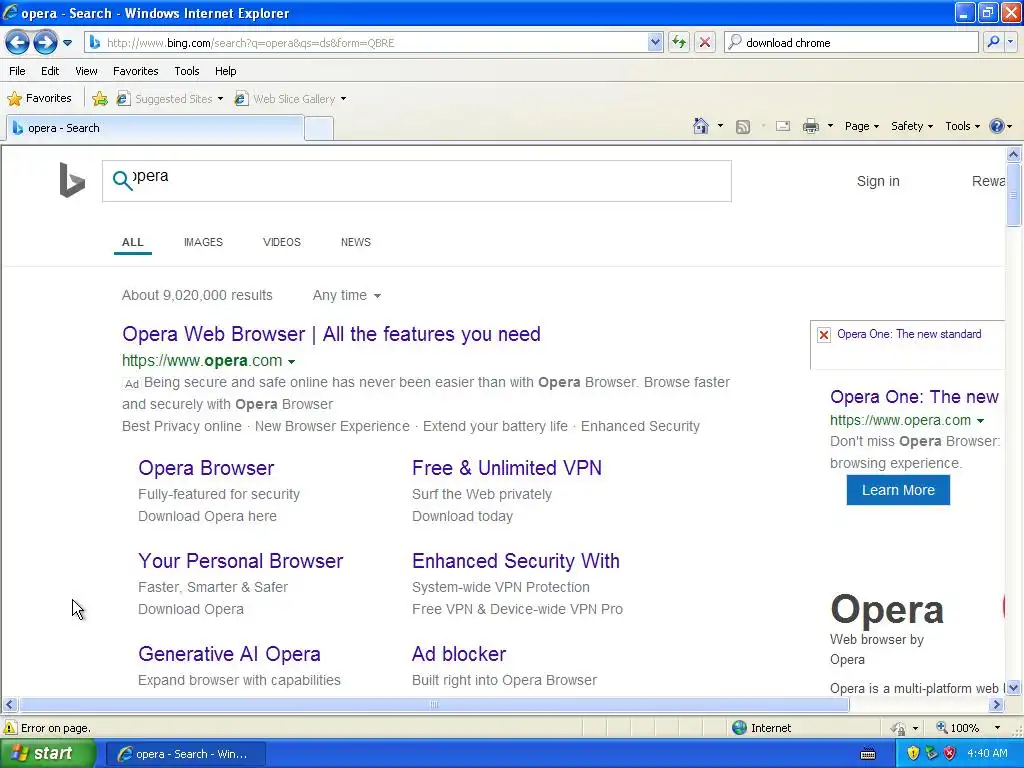1024x768 pixels.
Task: Click the magnifier search button in toolbar
Action: 993,42
